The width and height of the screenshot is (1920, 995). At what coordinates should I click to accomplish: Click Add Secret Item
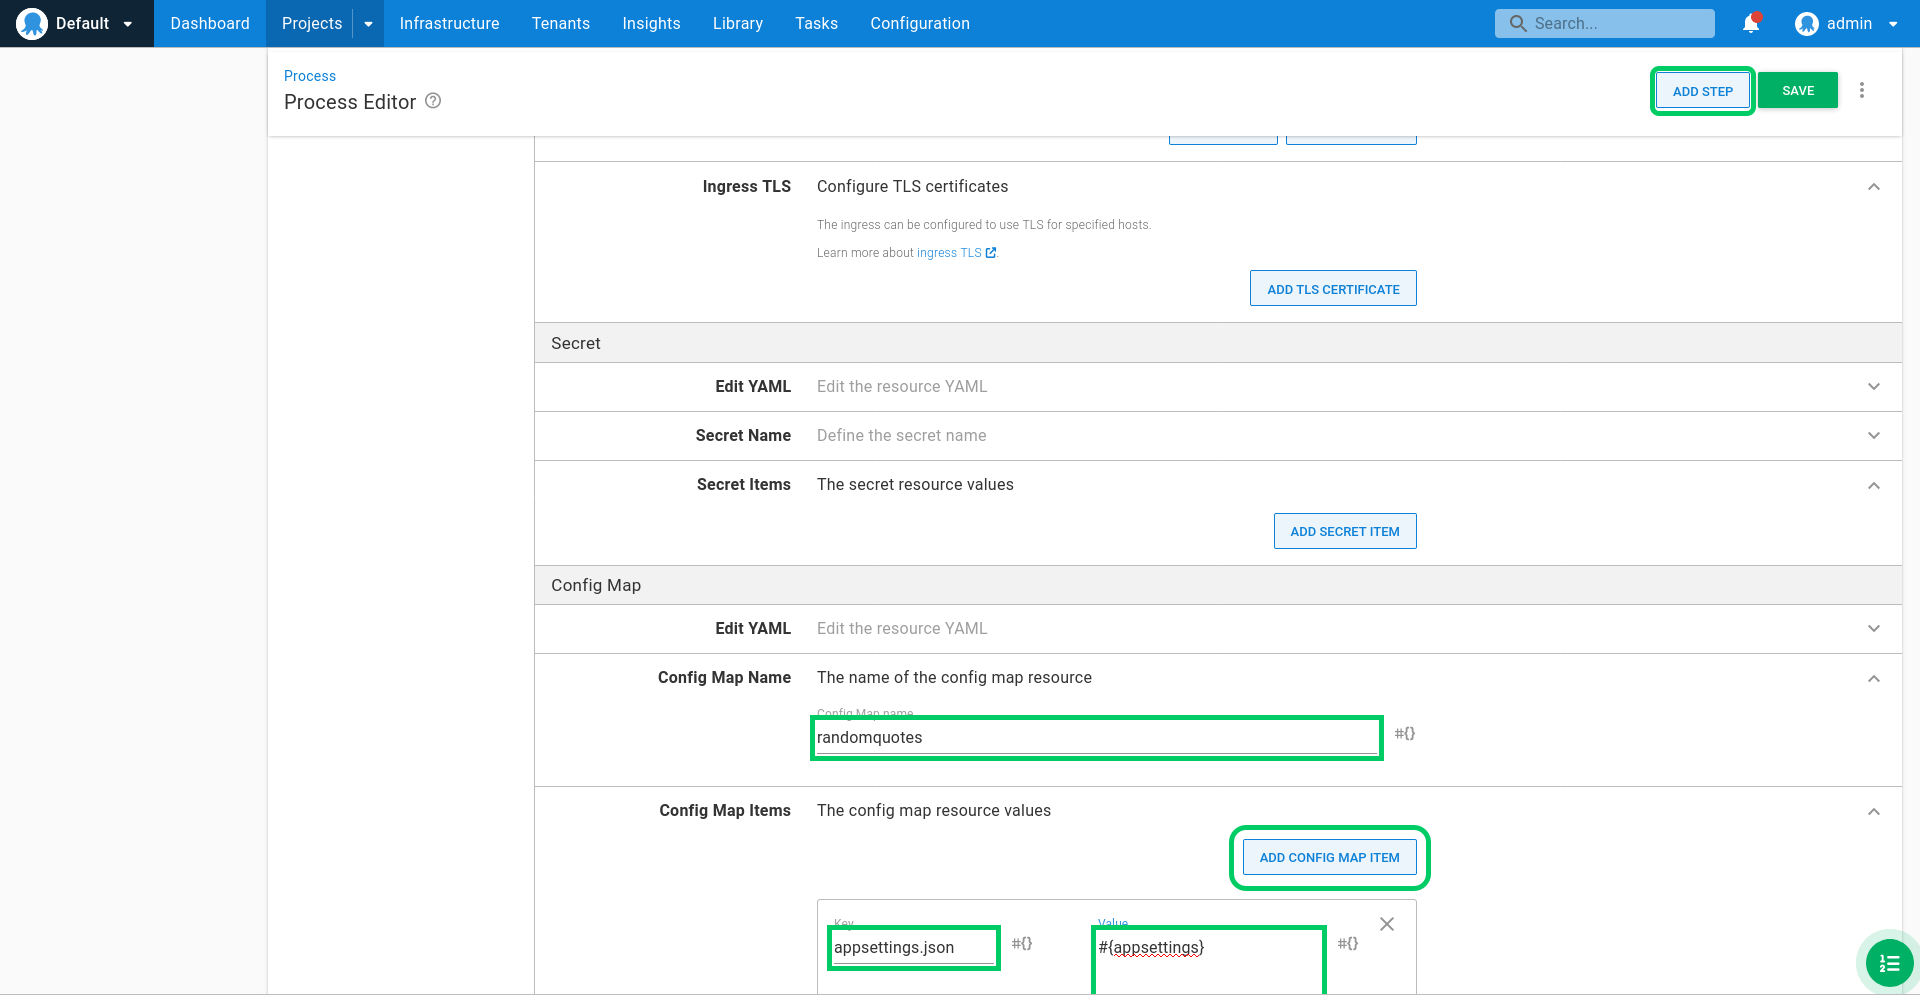(1345, 531)
